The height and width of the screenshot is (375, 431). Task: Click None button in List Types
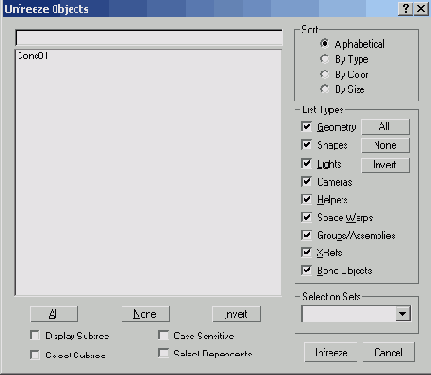coord(386,145)
